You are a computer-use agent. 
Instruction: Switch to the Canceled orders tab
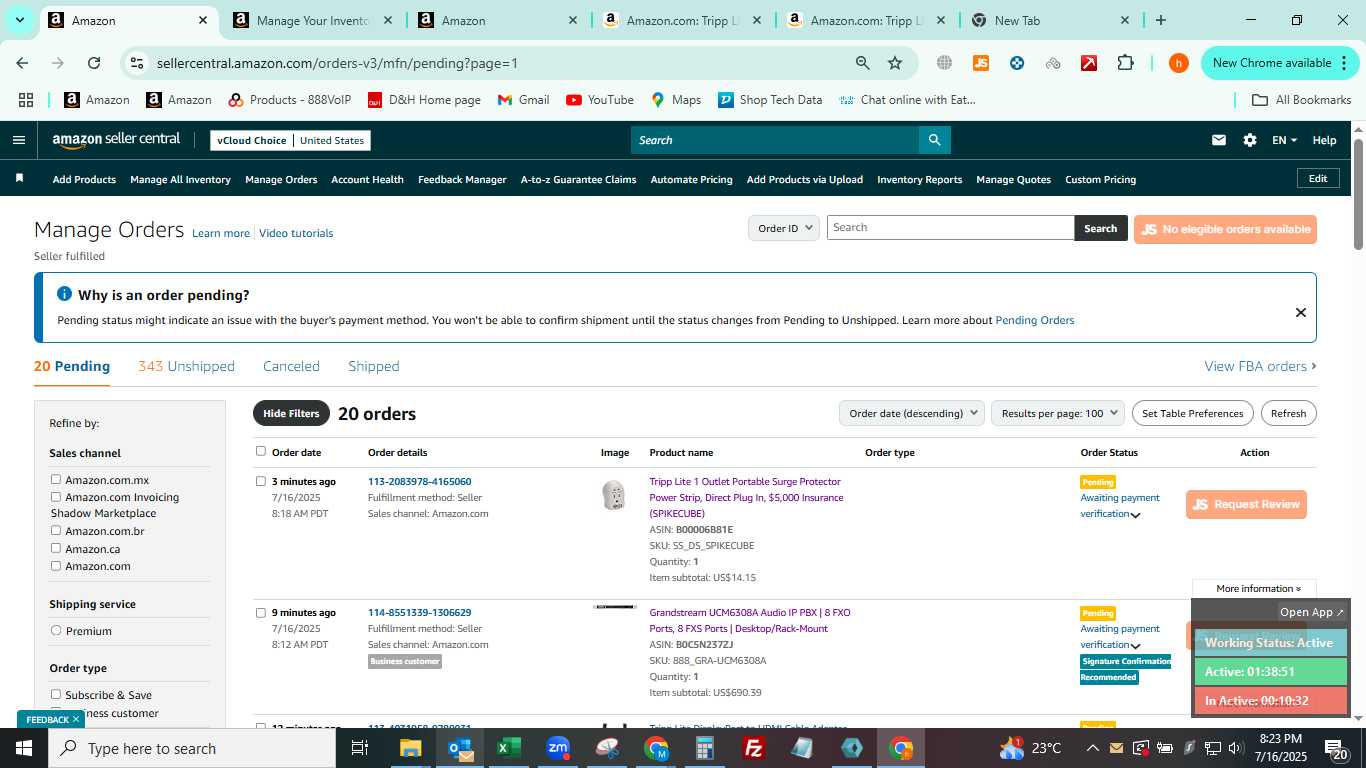point(291,366)
